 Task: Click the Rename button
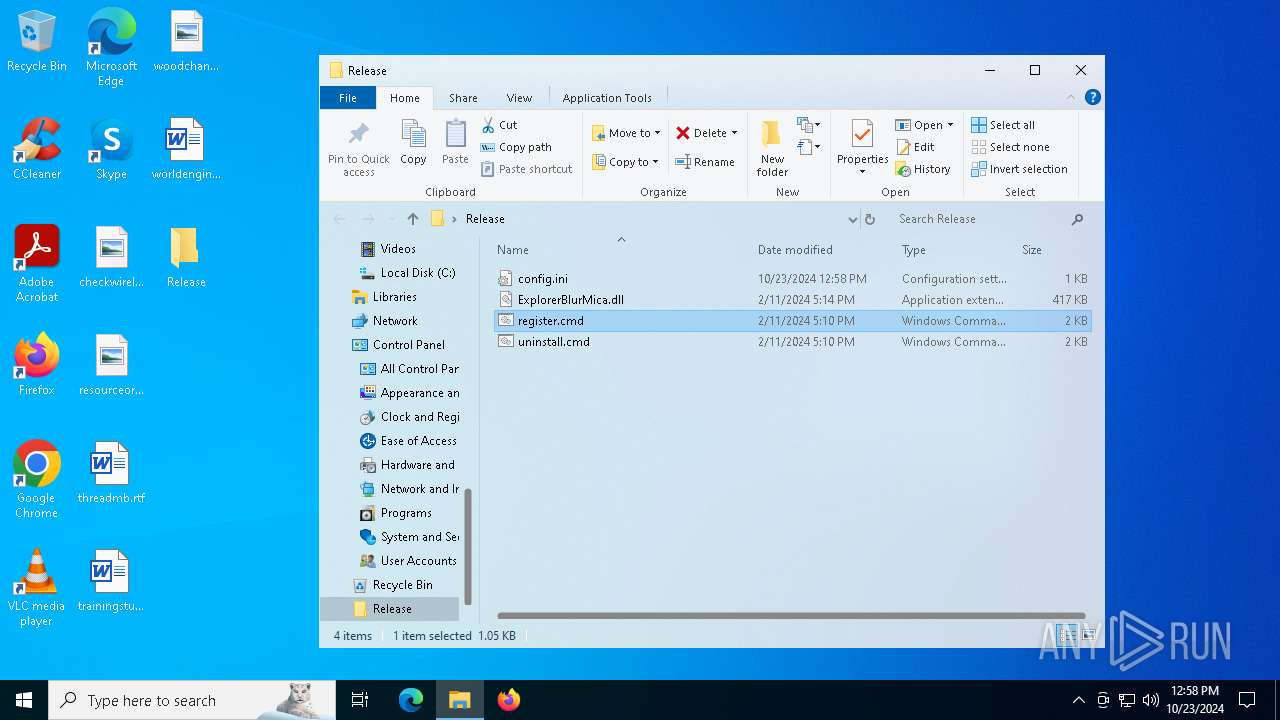point(705,162)
